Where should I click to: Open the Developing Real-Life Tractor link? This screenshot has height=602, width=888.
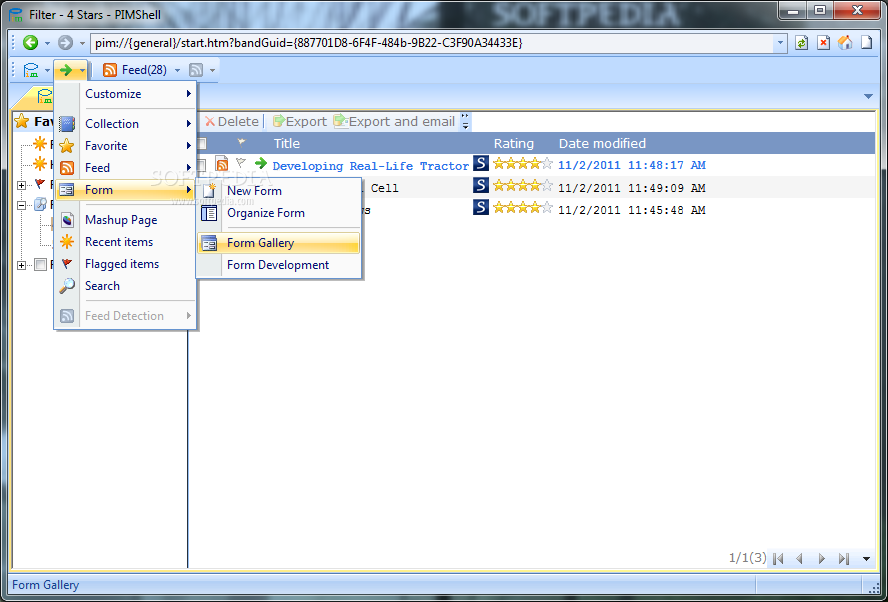coord(370,166)
